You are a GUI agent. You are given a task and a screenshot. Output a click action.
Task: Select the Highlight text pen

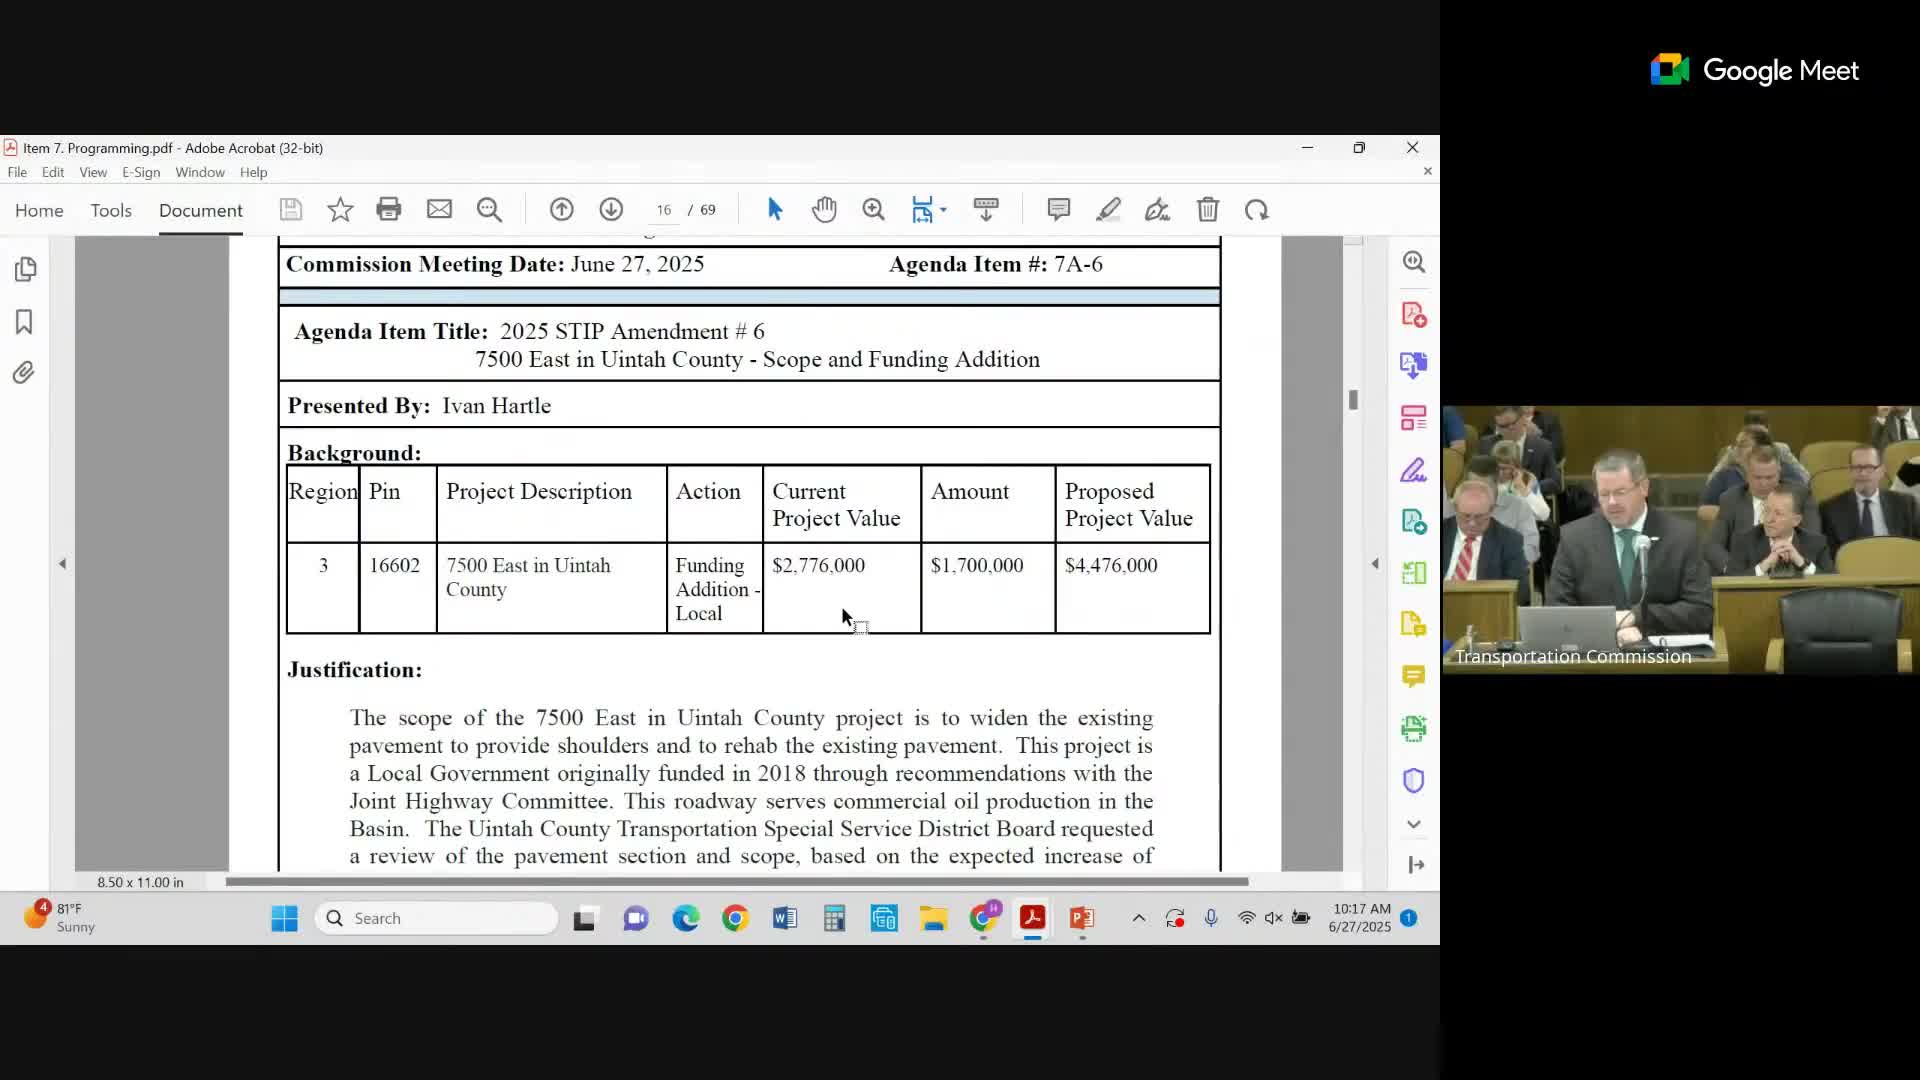1108,210
